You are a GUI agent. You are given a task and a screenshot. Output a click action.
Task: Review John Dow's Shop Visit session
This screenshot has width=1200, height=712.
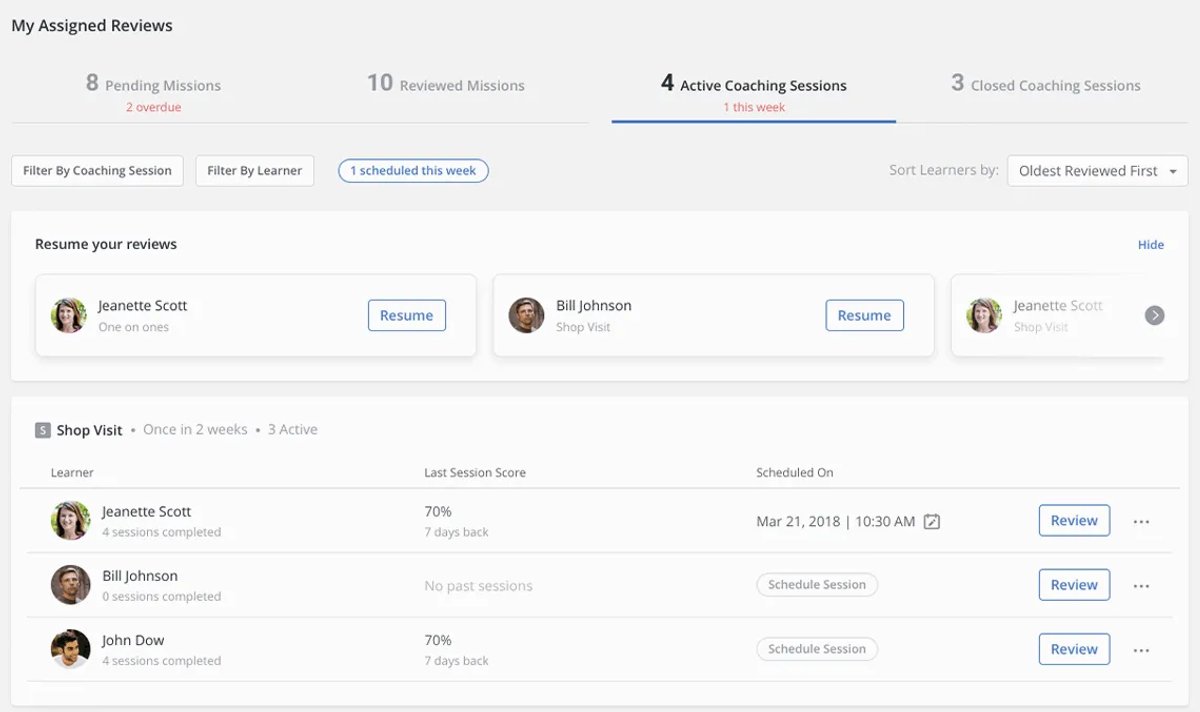point(1074,649)
